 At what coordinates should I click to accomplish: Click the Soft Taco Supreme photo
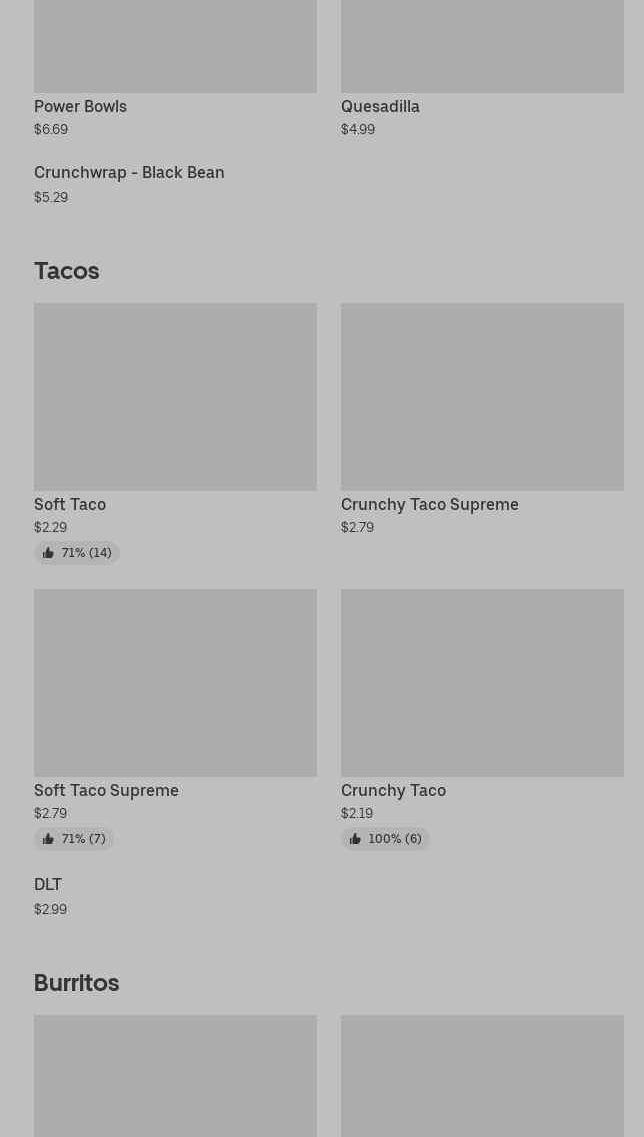(x=175, y=683)
